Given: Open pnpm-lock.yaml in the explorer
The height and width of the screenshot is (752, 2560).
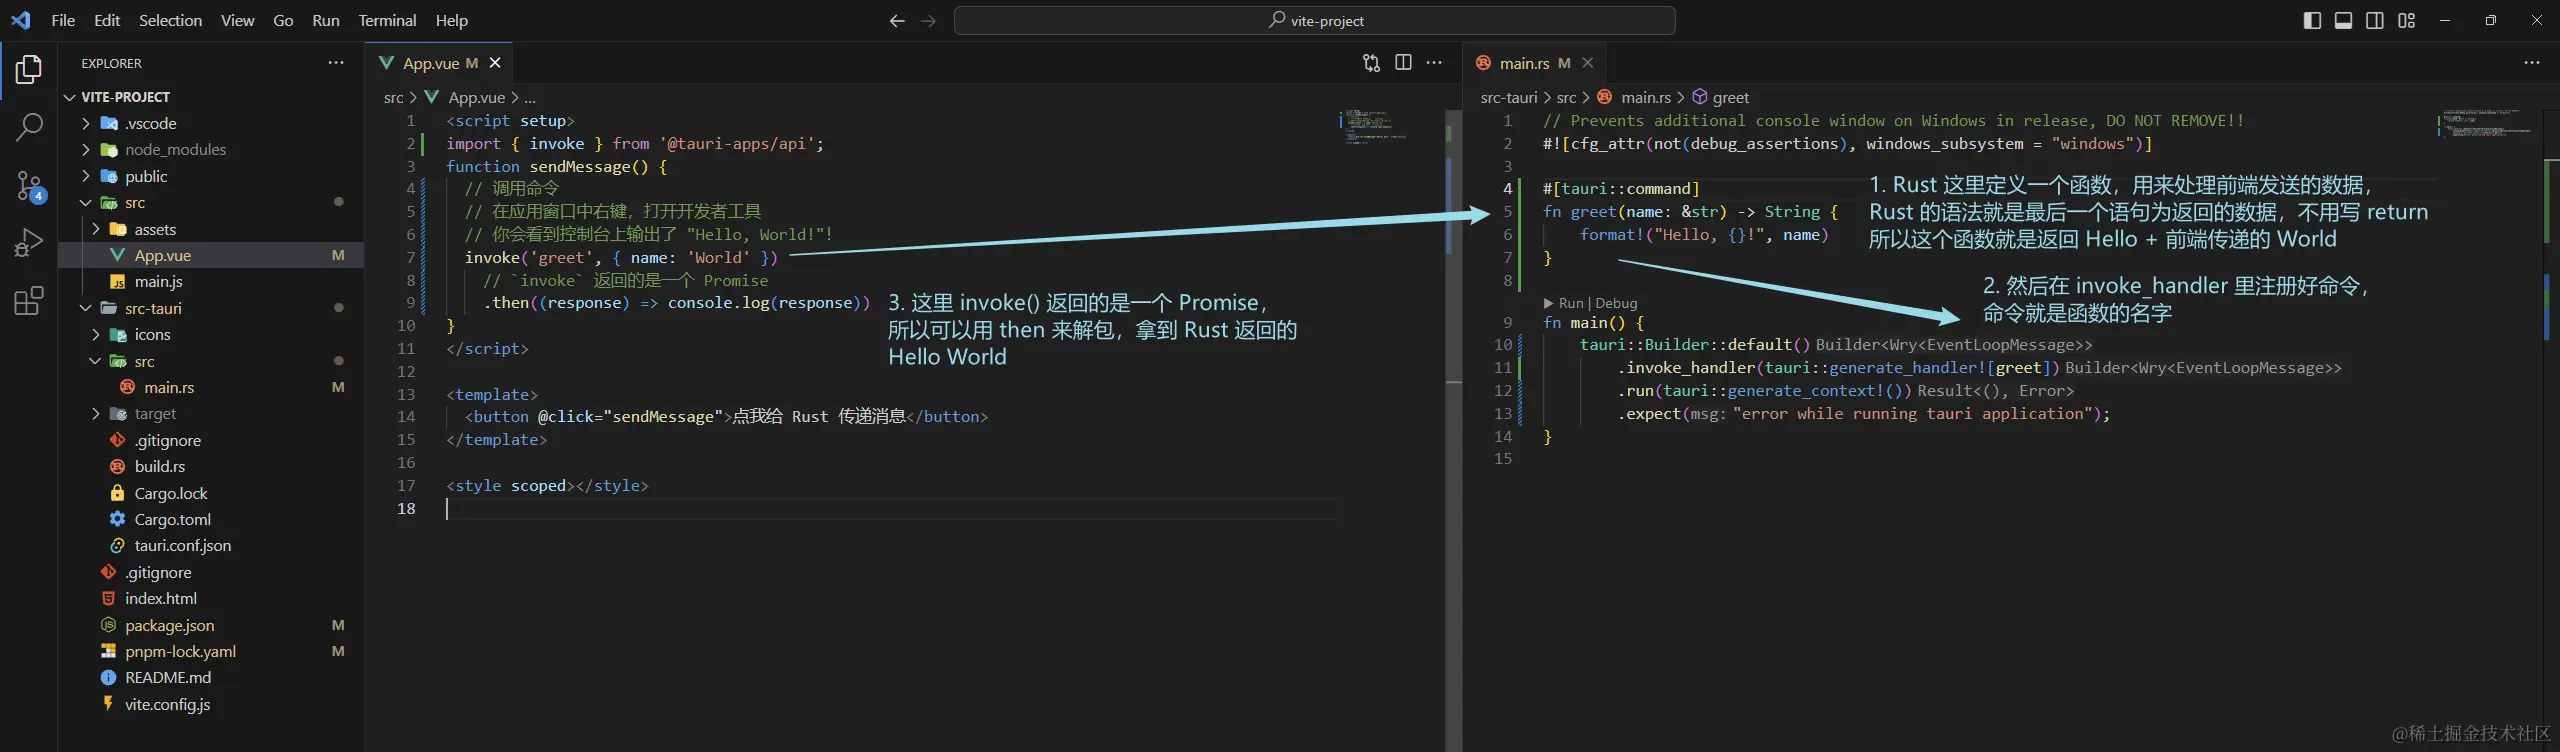Looking at the screenshot, I should pos(211,651).
